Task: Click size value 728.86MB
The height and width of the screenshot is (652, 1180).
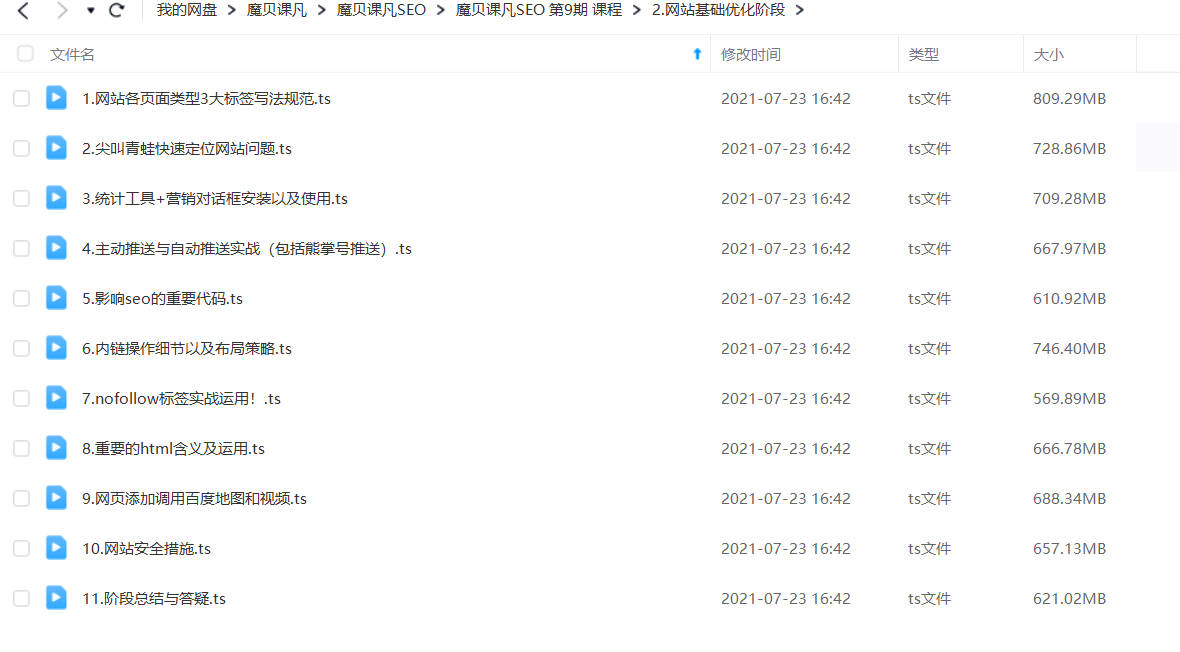Action: [1069, 148]
